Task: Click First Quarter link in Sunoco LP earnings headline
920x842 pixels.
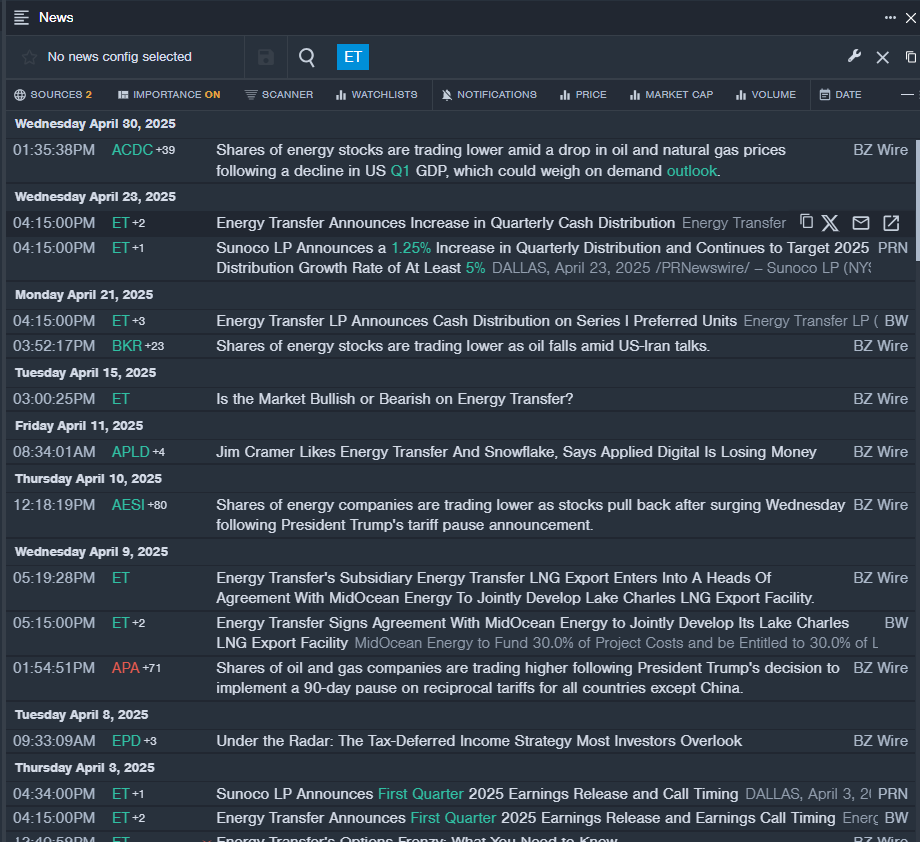Action: (421, 794)
